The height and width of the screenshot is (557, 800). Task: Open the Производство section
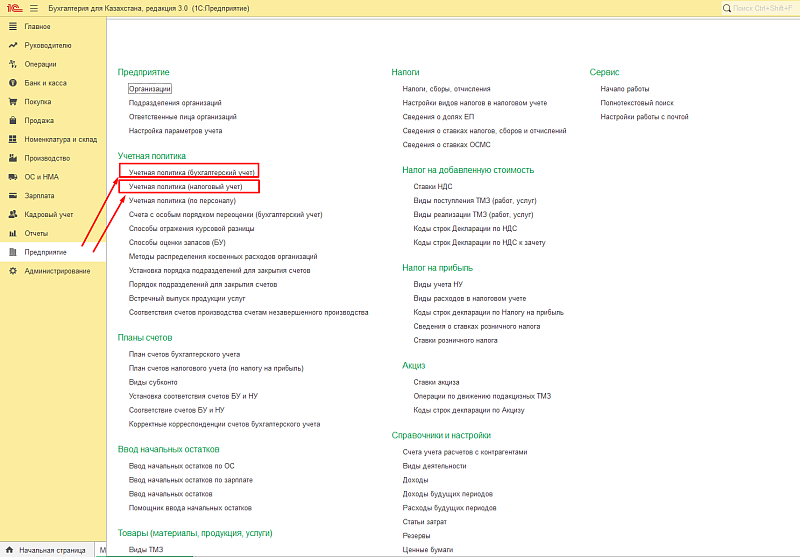(x=47, y=158)
